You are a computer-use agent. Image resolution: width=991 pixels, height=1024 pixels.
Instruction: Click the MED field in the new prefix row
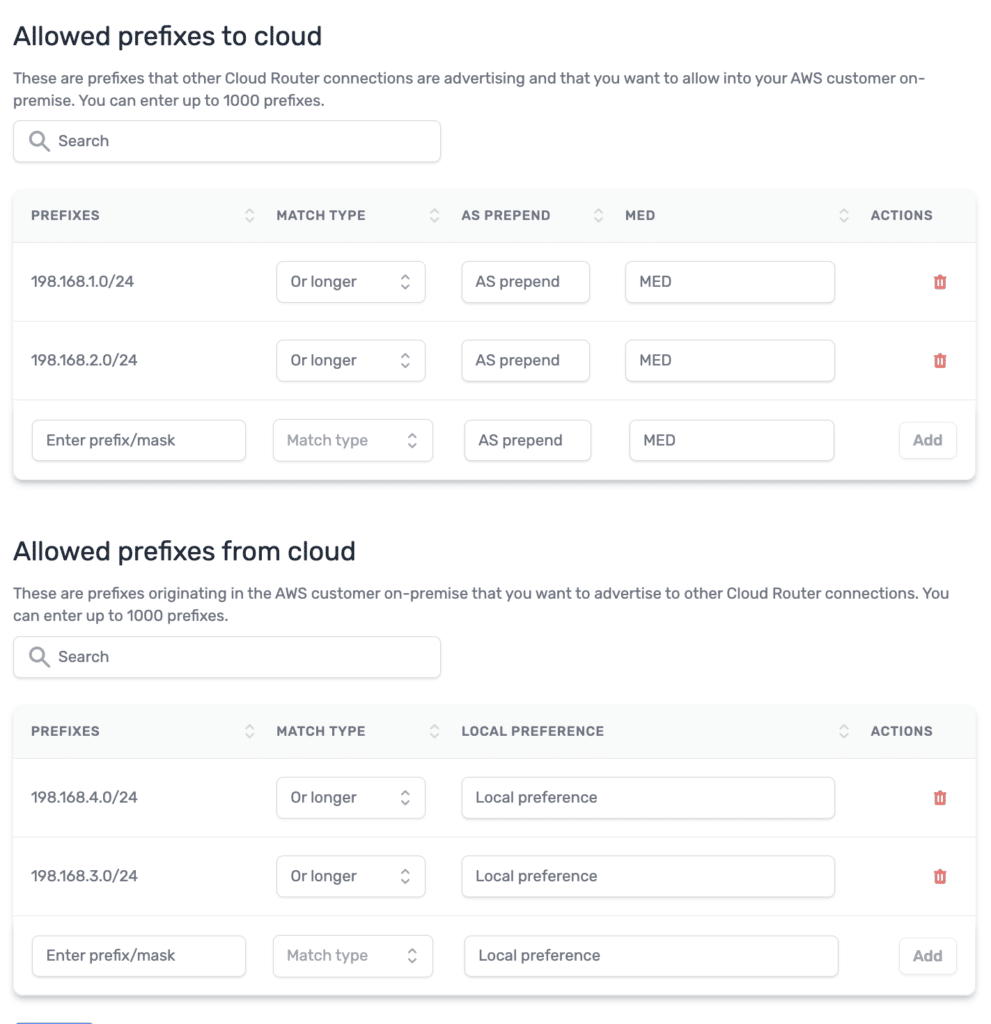pos(731,440)
